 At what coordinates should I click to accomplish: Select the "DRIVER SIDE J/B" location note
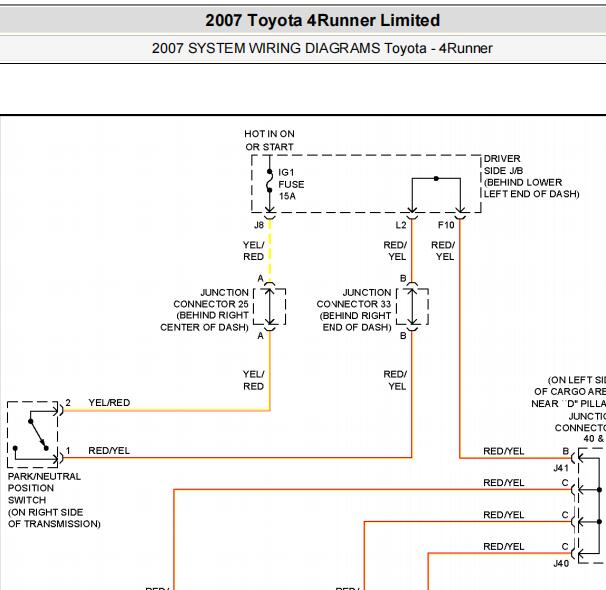tap(531, 176)
